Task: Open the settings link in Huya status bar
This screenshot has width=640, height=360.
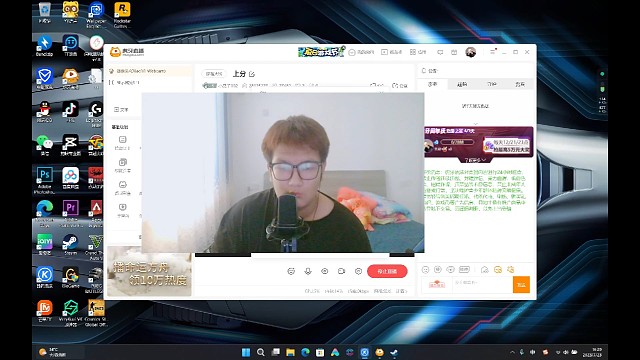Action: pos(401,291)
